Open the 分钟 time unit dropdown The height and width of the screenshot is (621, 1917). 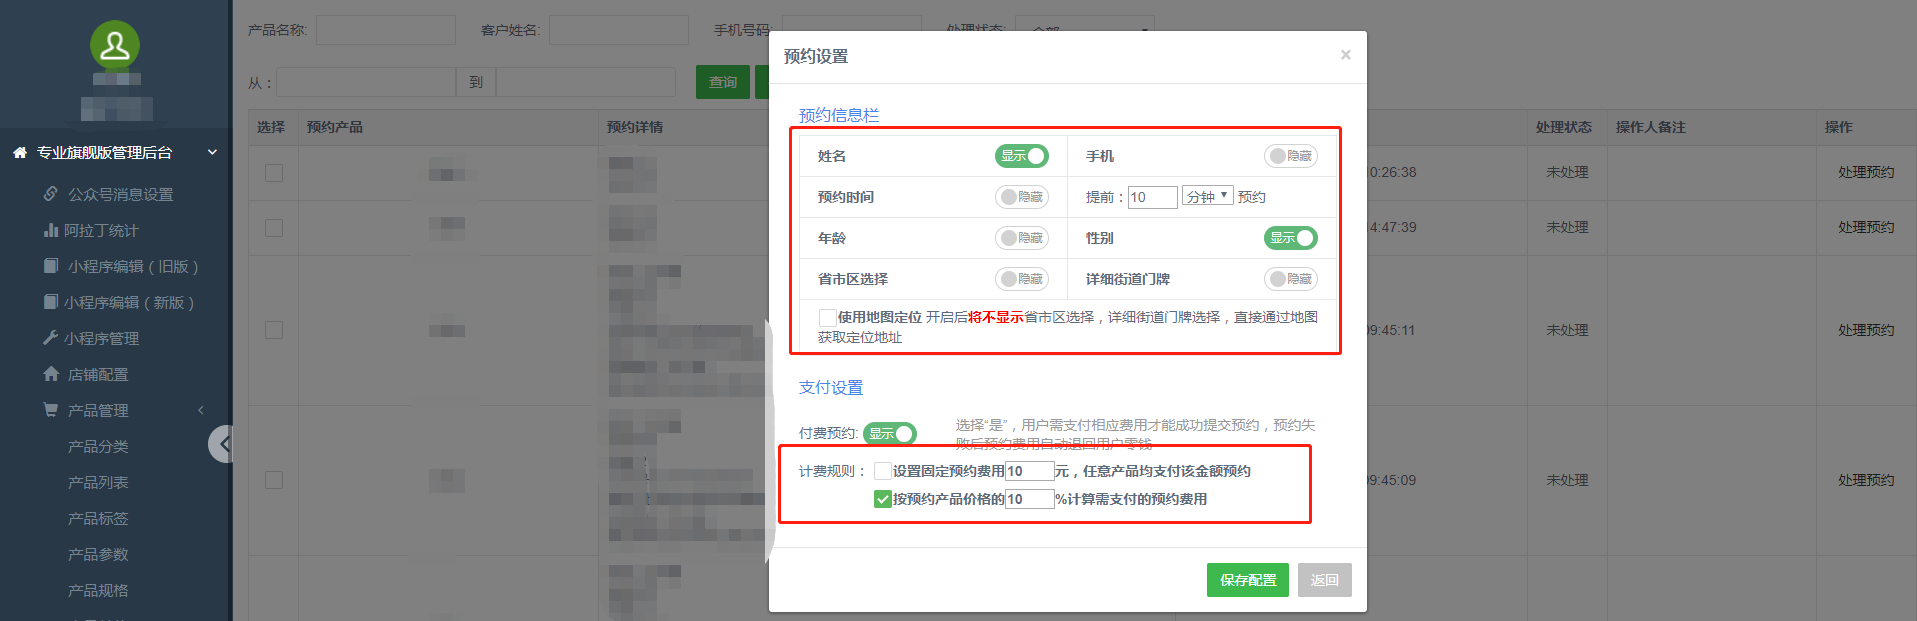click(x=1208, y=197)
